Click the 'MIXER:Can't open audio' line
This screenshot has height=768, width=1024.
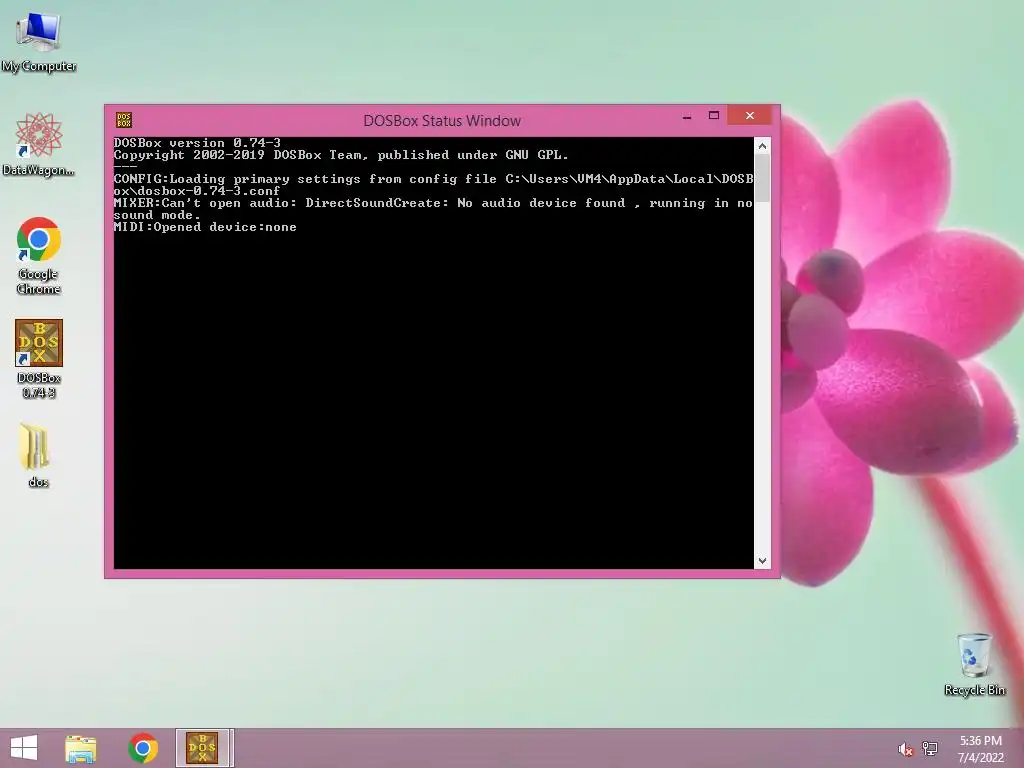click(433, 203)
